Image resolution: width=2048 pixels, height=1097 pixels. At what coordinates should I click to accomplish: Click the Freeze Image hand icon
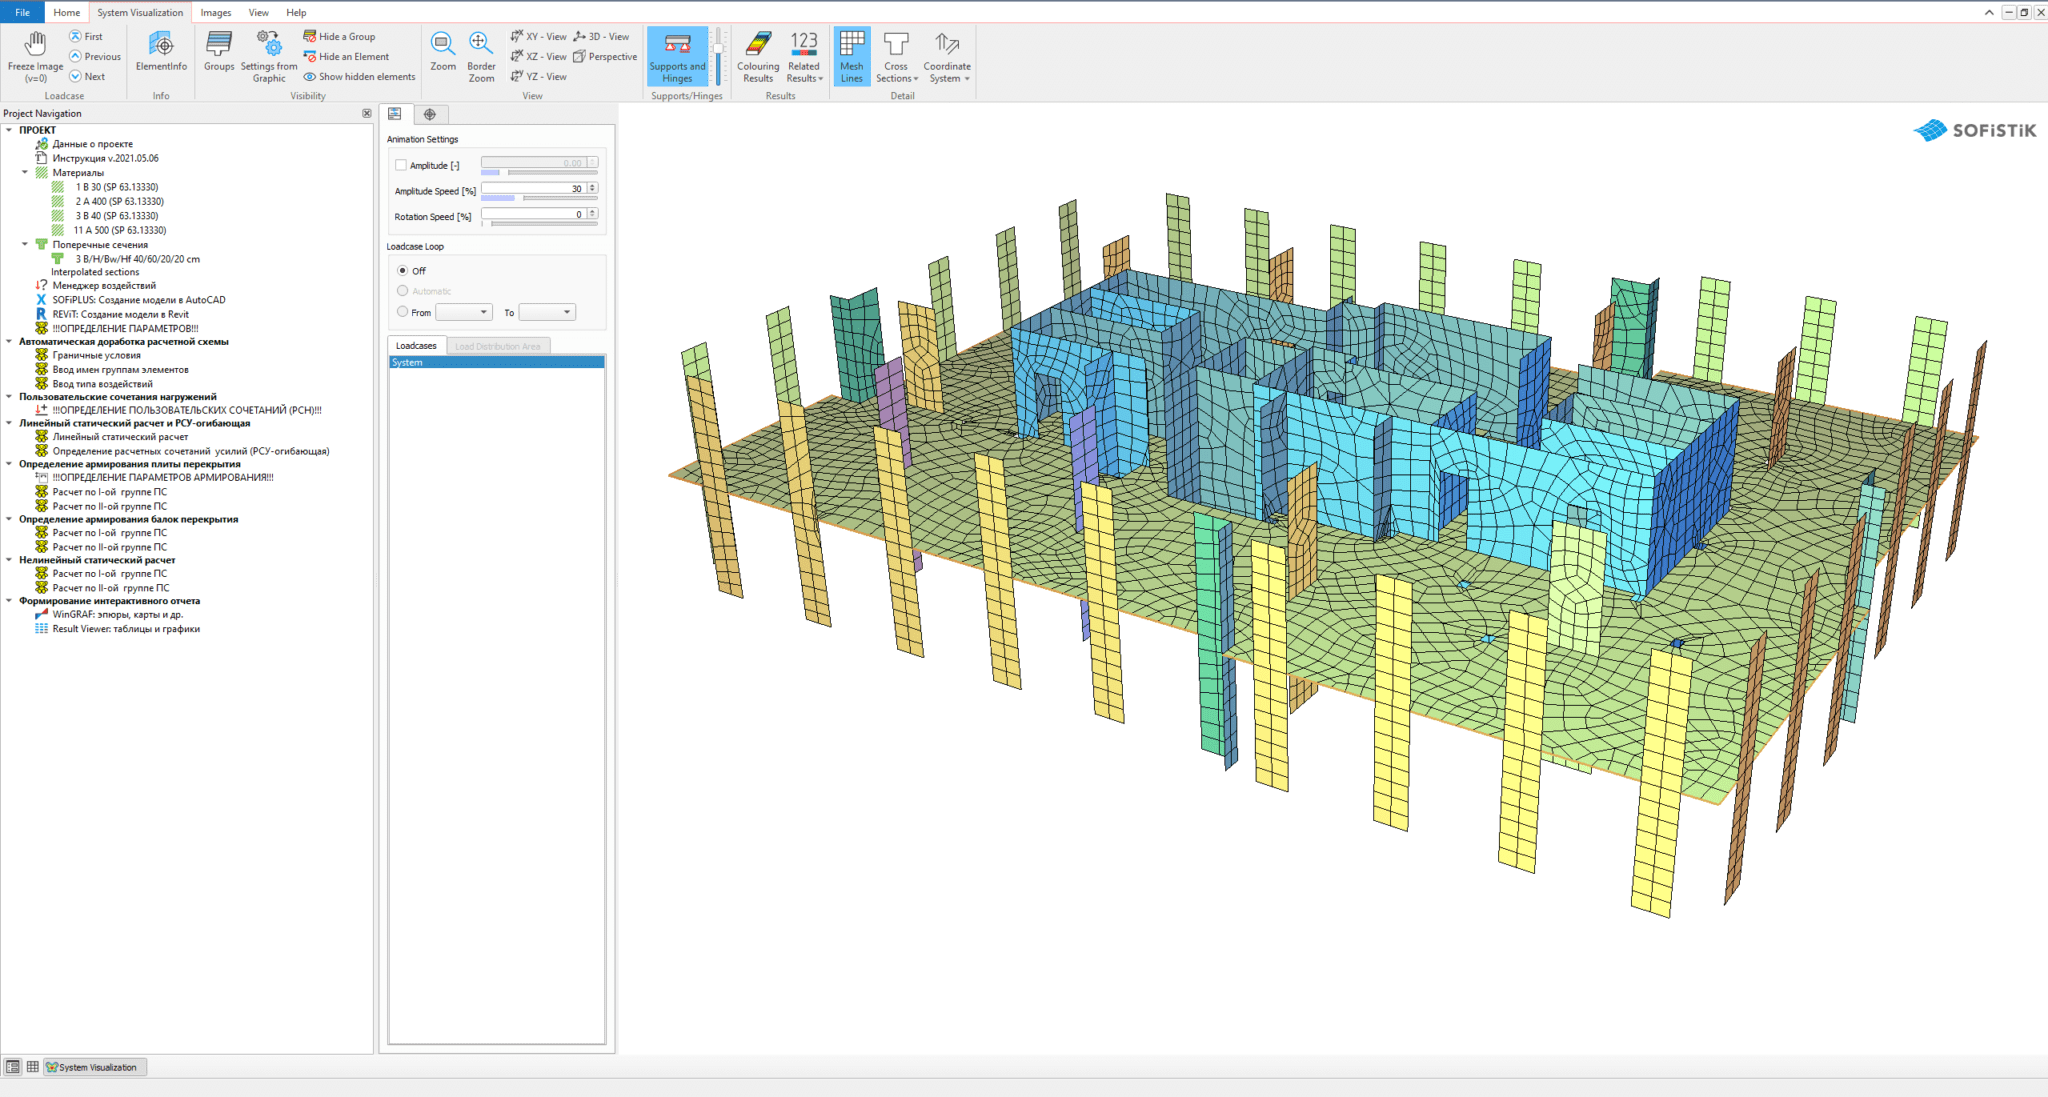pyautogui.click(x=35, y=44)
